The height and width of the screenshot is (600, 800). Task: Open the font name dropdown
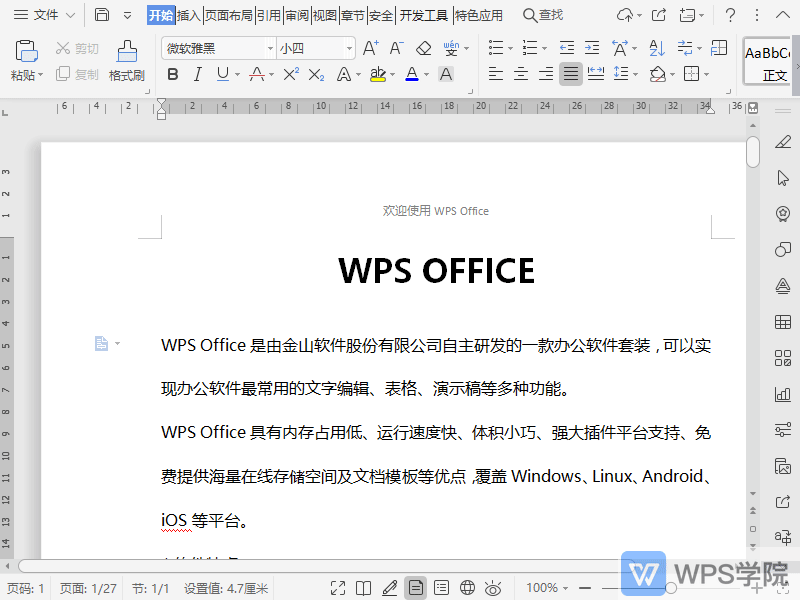coord(270,47)
